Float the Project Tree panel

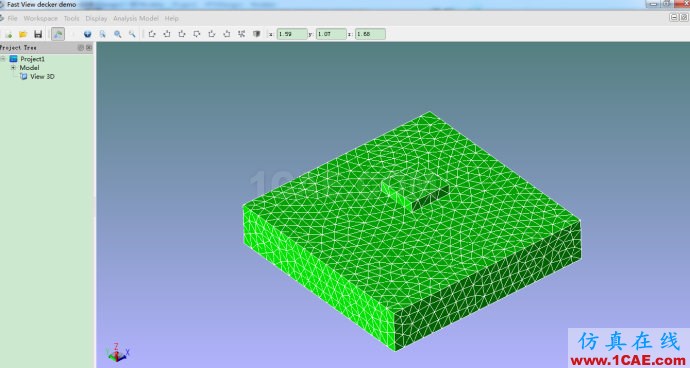[x=81, y=48]
